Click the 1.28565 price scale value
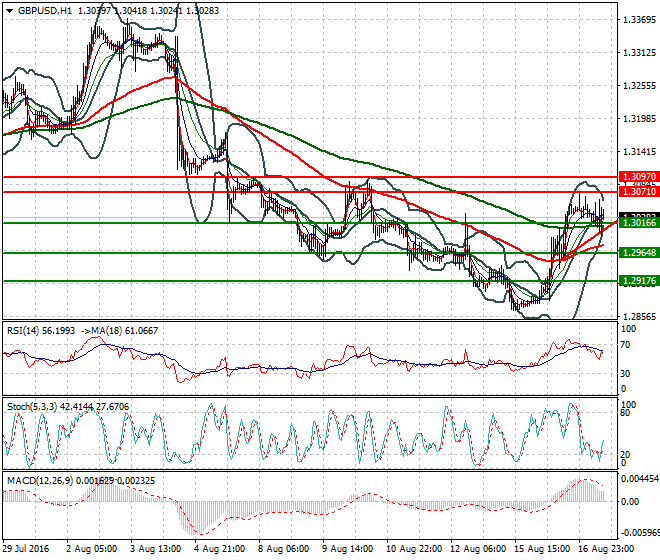660x560 pixels. coord(639,316)
